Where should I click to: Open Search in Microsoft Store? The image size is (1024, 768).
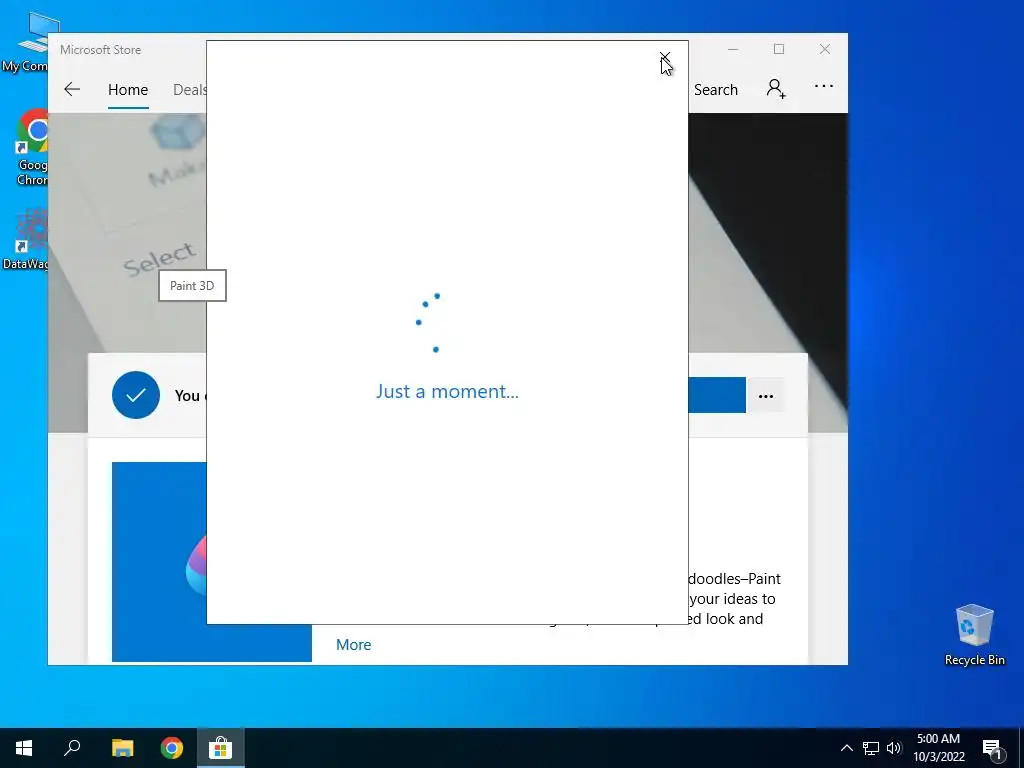tap(716, 89)
